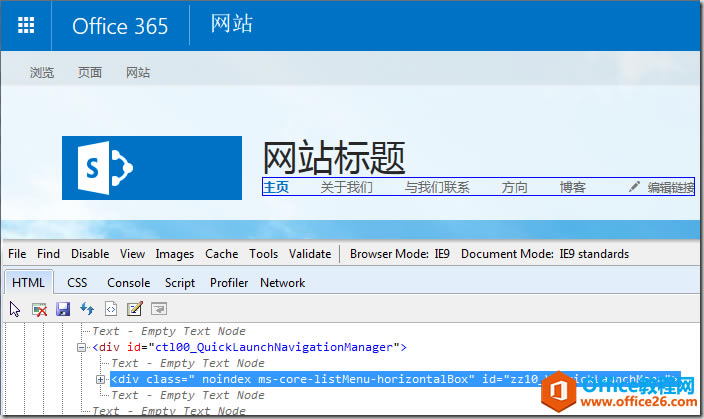Open the Images menu

174,254
